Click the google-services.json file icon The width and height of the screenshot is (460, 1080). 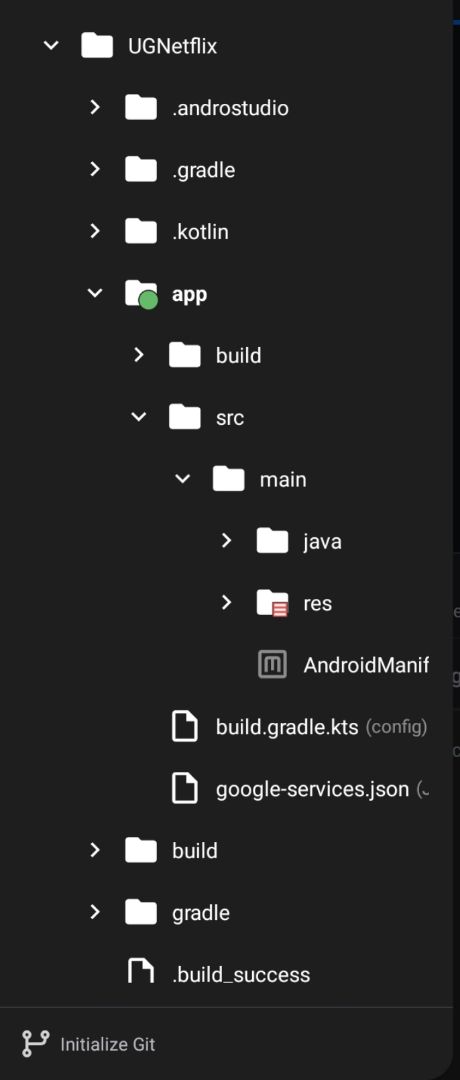point(185,789)
